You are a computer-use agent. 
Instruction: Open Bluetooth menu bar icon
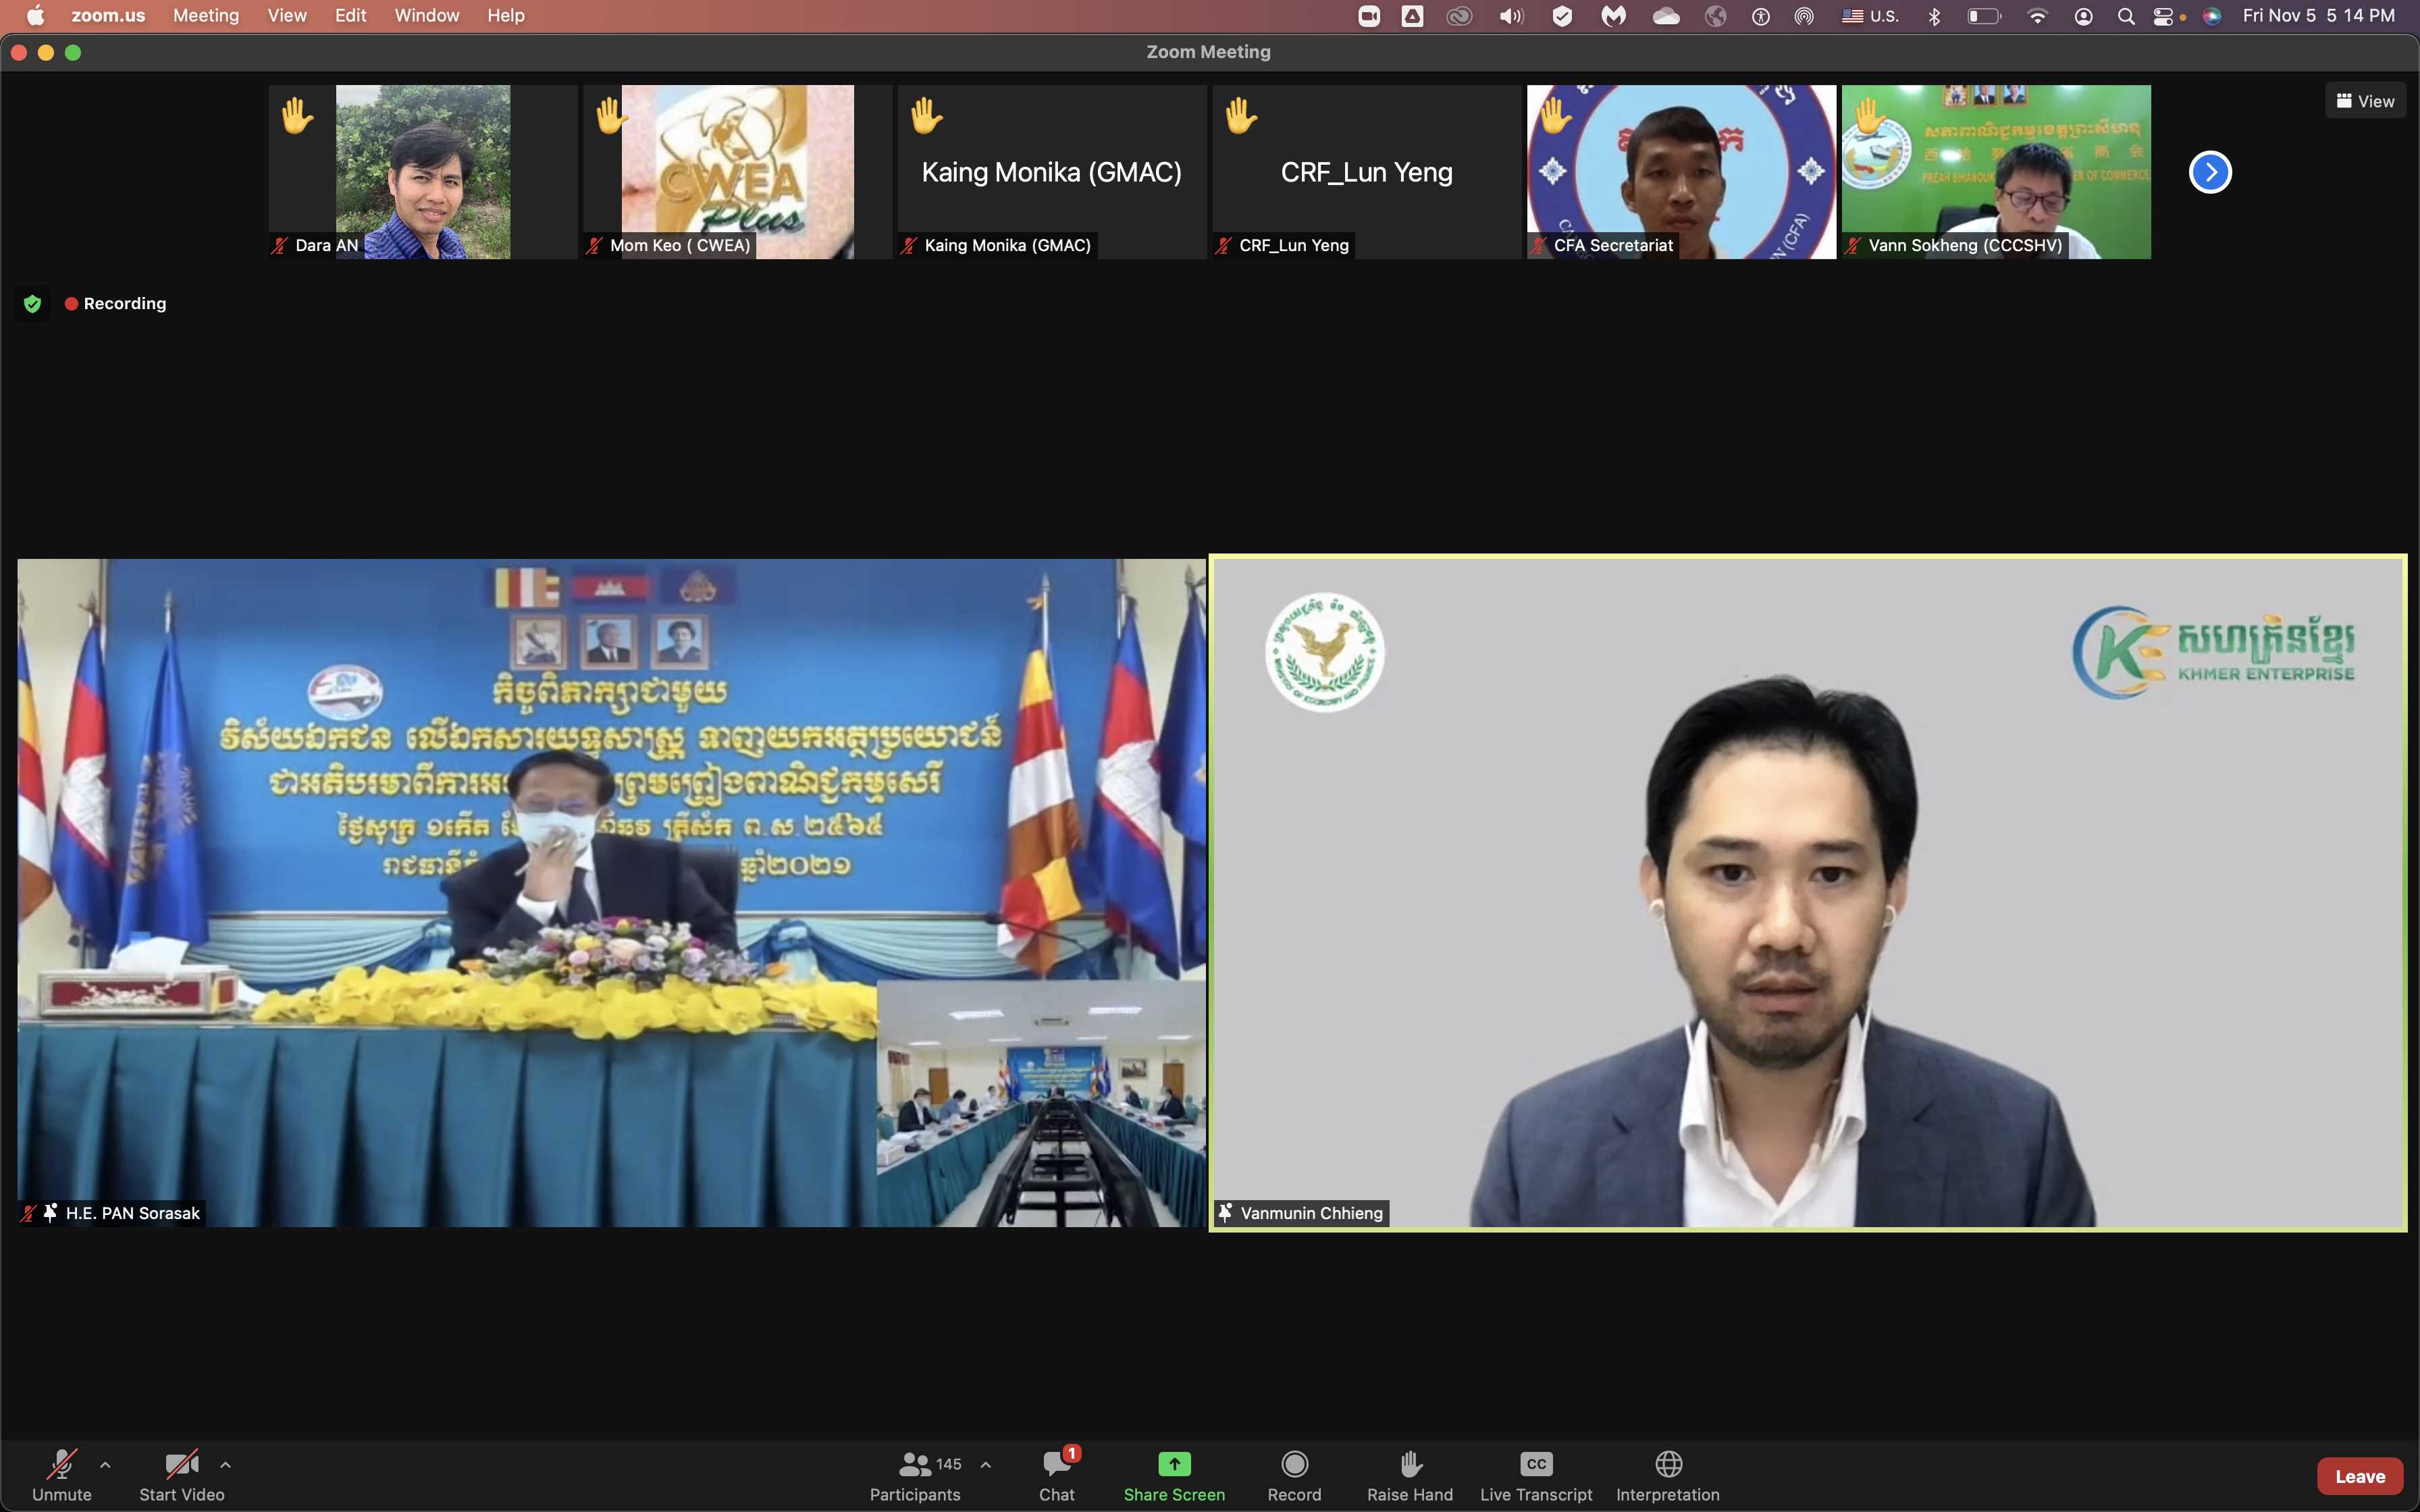pyautogui.click(x=1934, y=16)
